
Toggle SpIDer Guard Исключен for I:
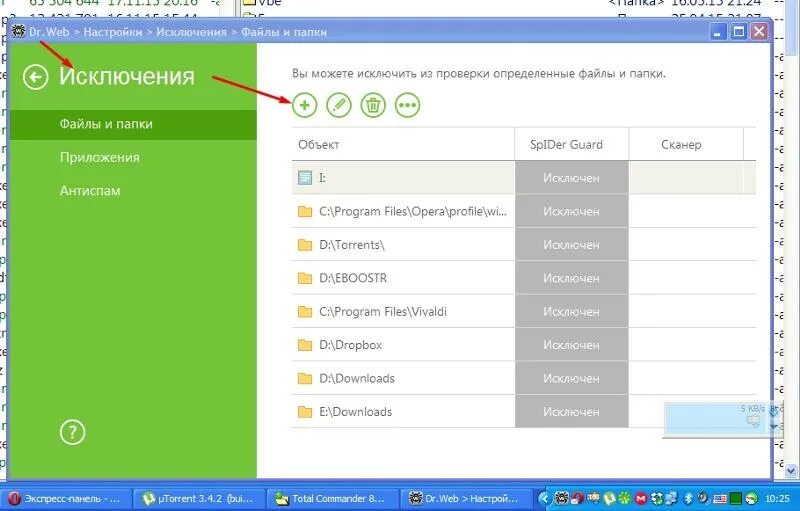[571, 178]
